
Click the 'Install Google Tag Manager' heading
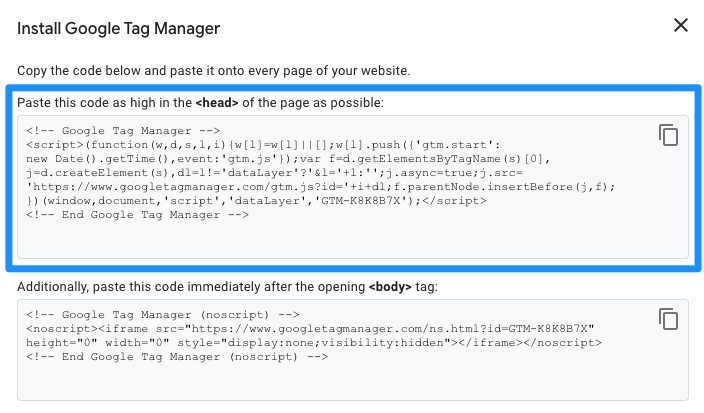click(x=119, y=28)
